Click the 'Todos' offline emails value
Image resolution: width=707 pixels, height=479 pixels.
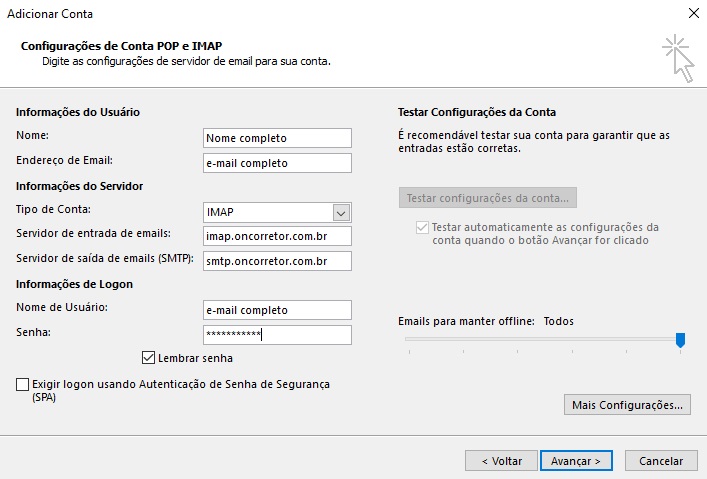(x=559, y=321)
